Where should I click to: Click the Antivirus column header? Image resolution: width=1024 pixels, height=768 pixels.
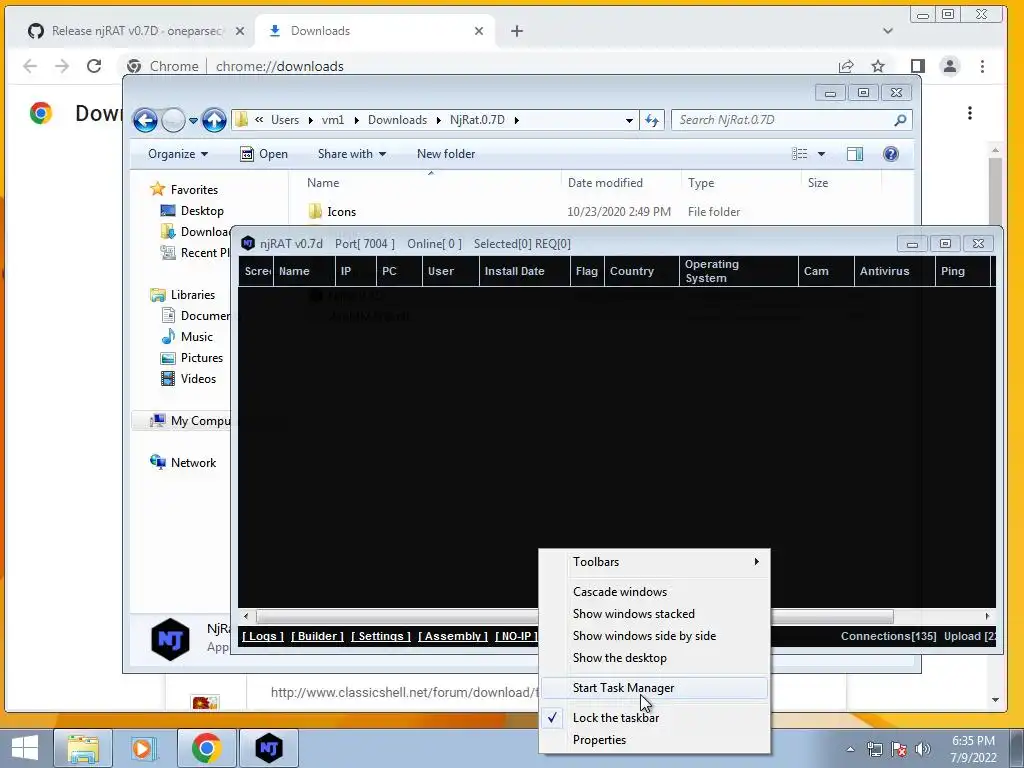(894, 271)
